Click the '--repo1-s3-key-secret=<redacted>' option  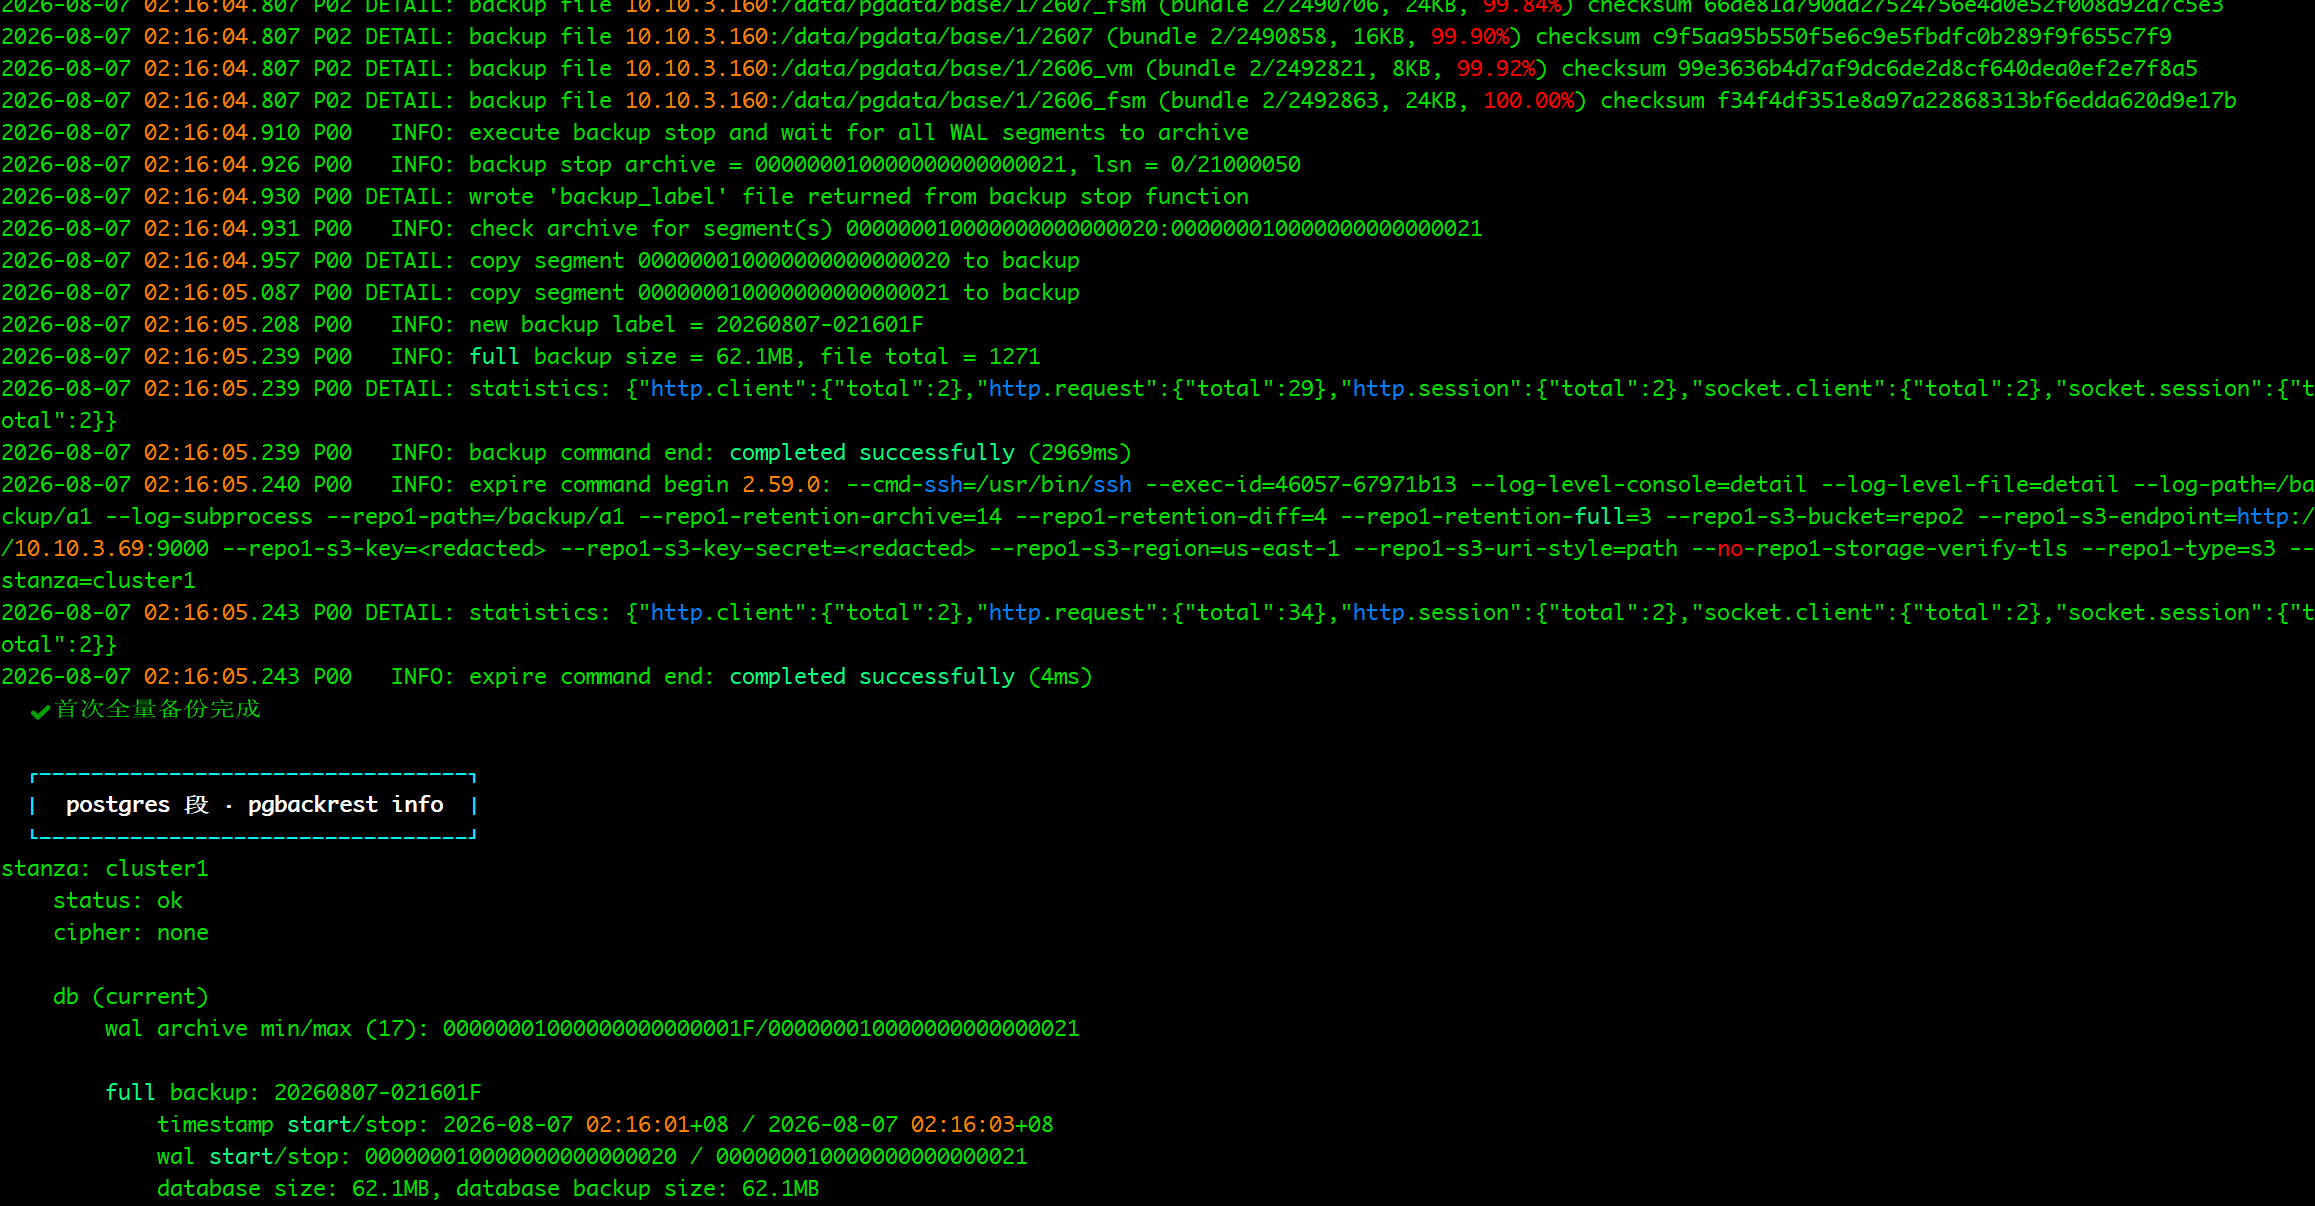(x=768, y=549)
